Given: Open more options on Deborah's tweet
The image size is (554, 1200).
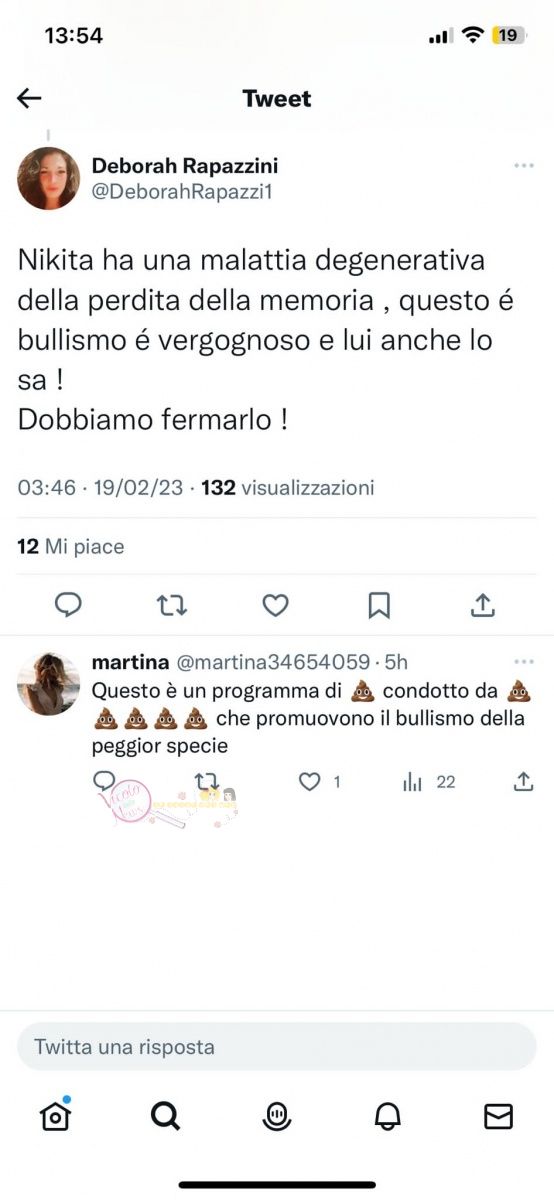Looking at the screenshot, I should click(524, 165).
